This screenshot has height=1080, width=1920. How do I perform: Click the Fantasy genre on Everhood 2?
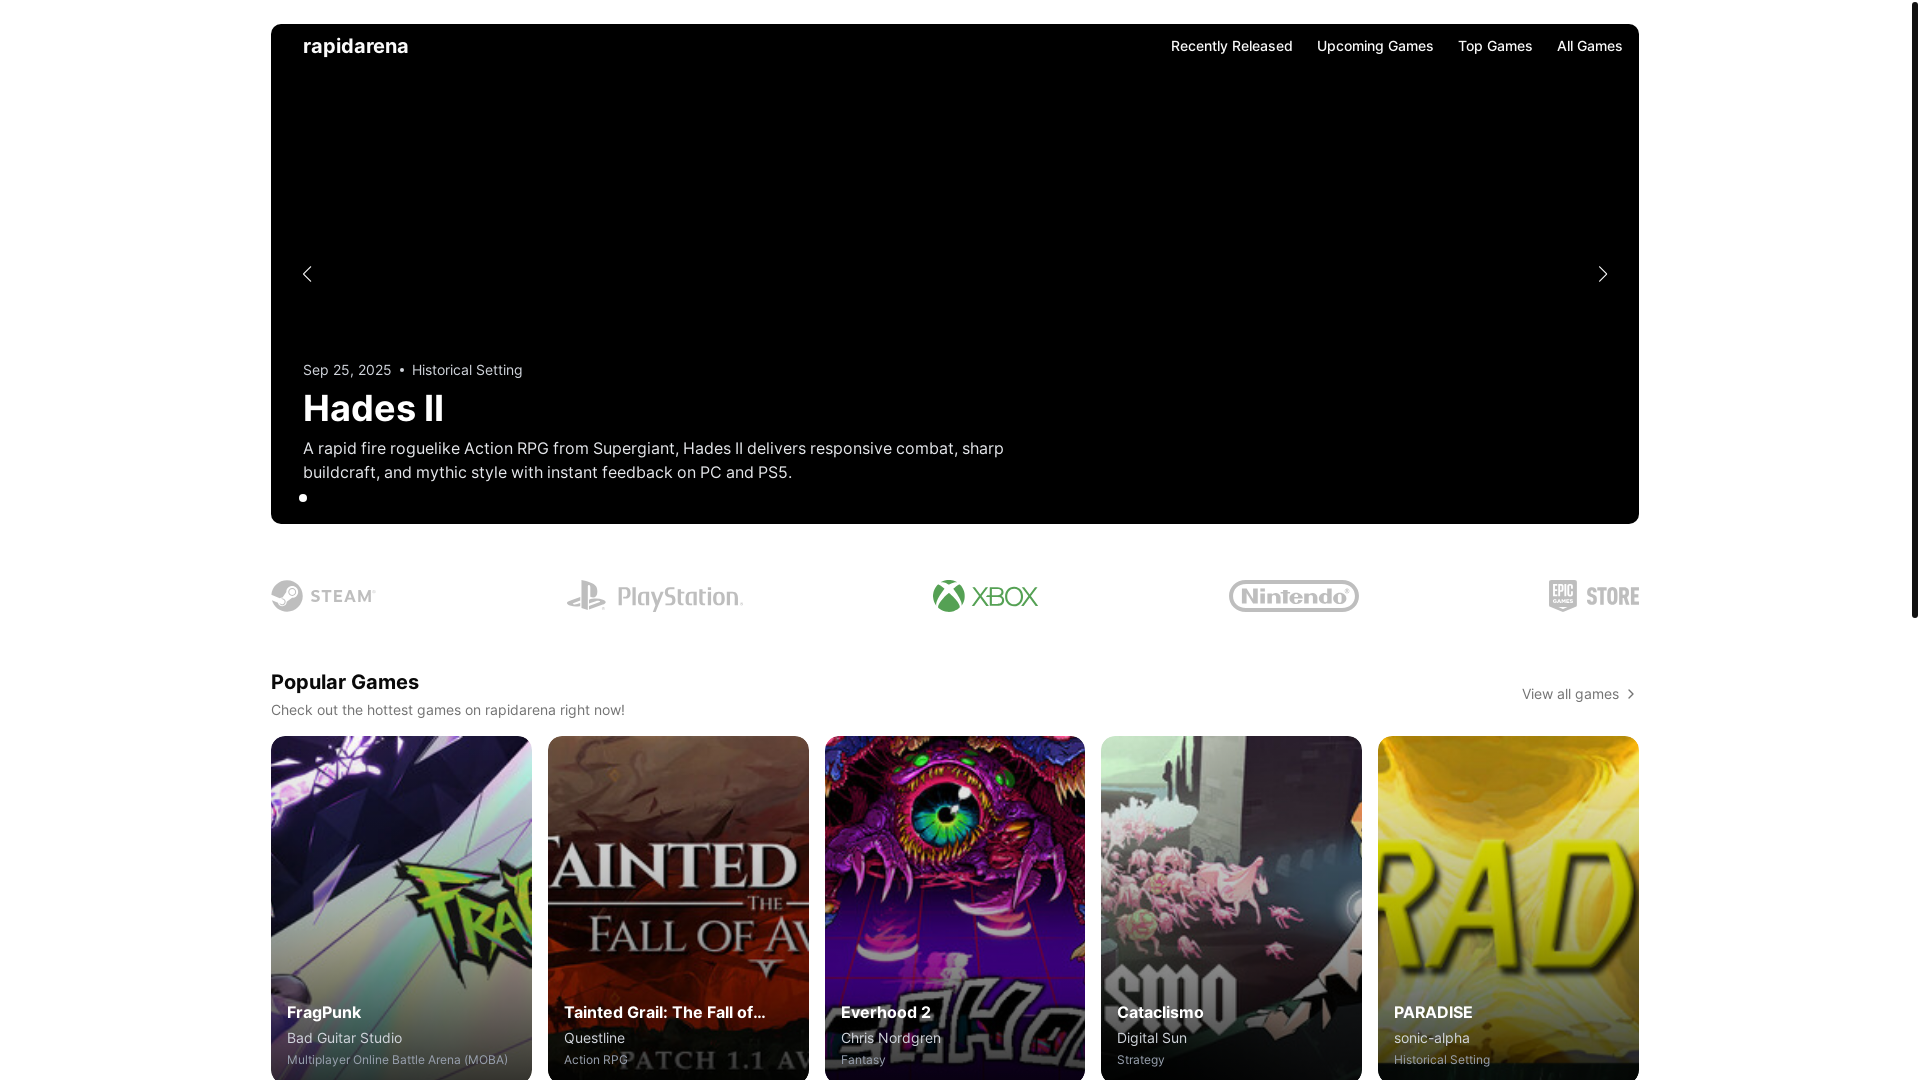[x=863, y=1060]
